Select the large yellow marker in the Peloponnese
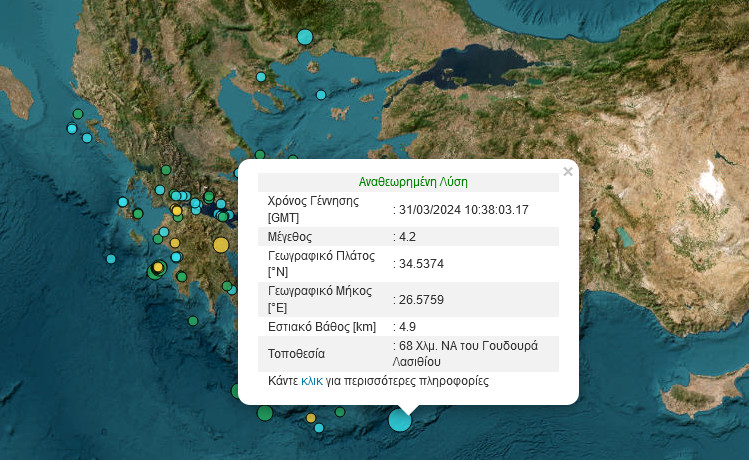The height and width of the screenshot is (460, 749). click(221, 244)
